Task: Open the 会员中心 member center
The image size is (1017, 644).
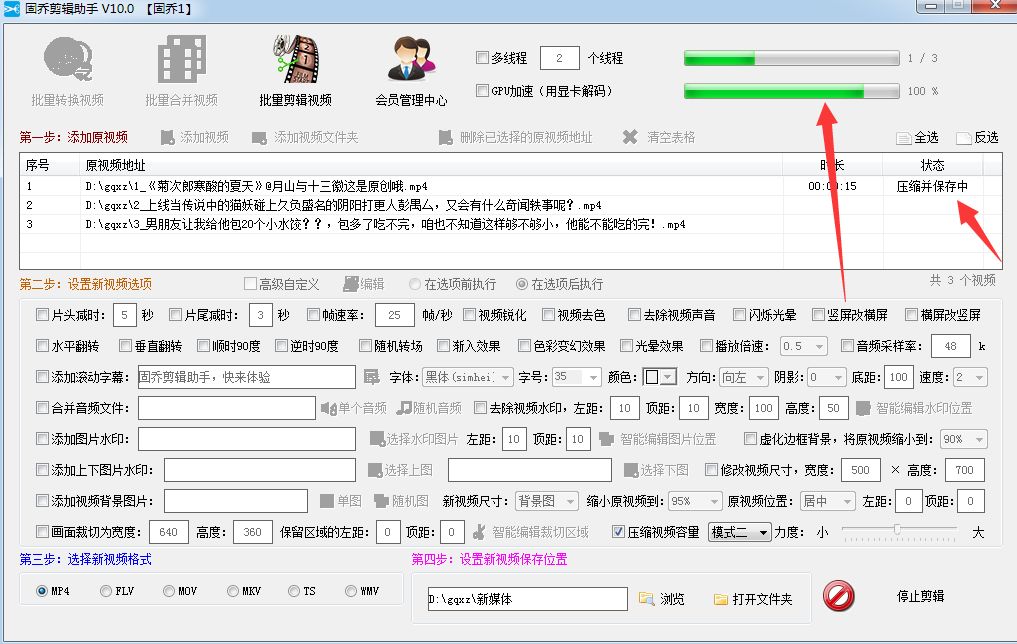Action: 414,68
